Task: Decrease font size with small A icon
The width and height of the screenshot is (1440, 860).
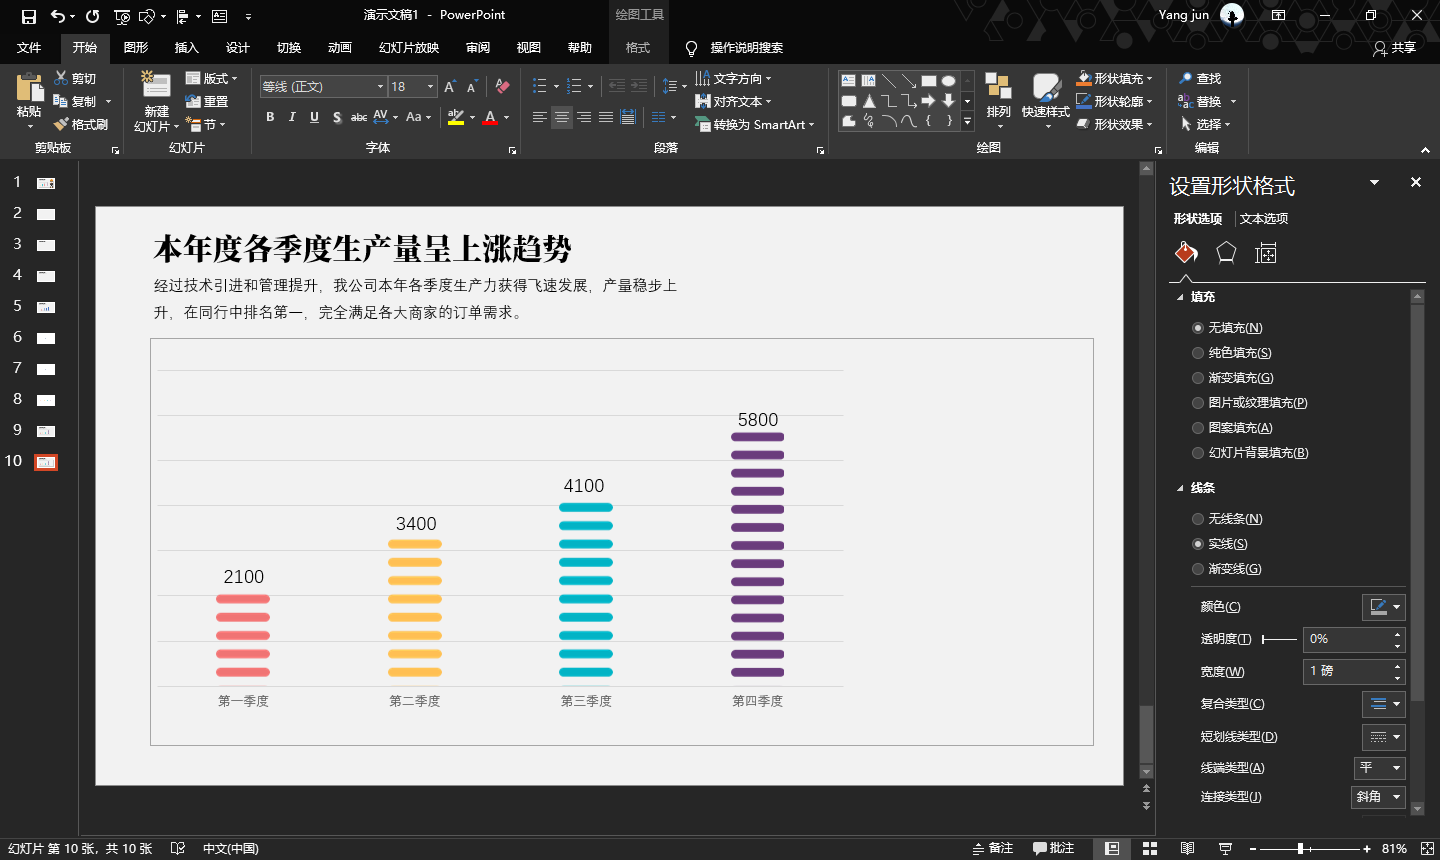Action: (472, 87)
